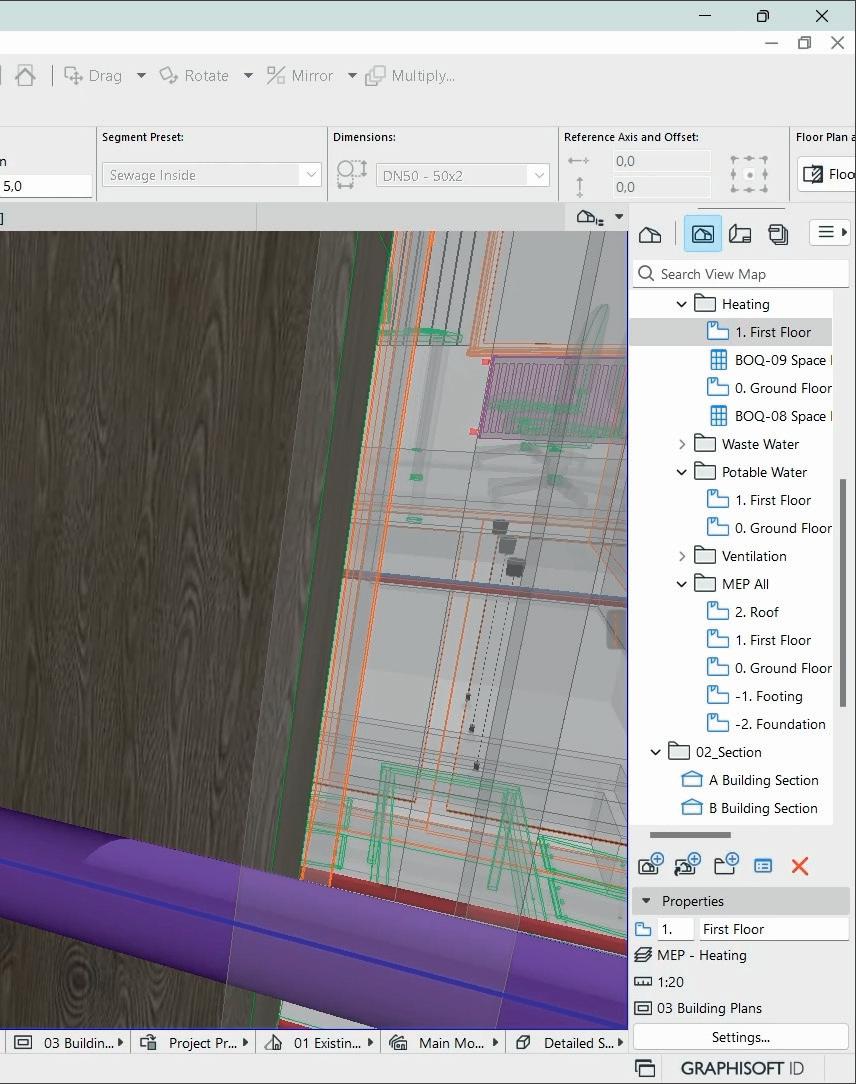
Task: Click the Settings... button
Action: [x=740, y=1037]
